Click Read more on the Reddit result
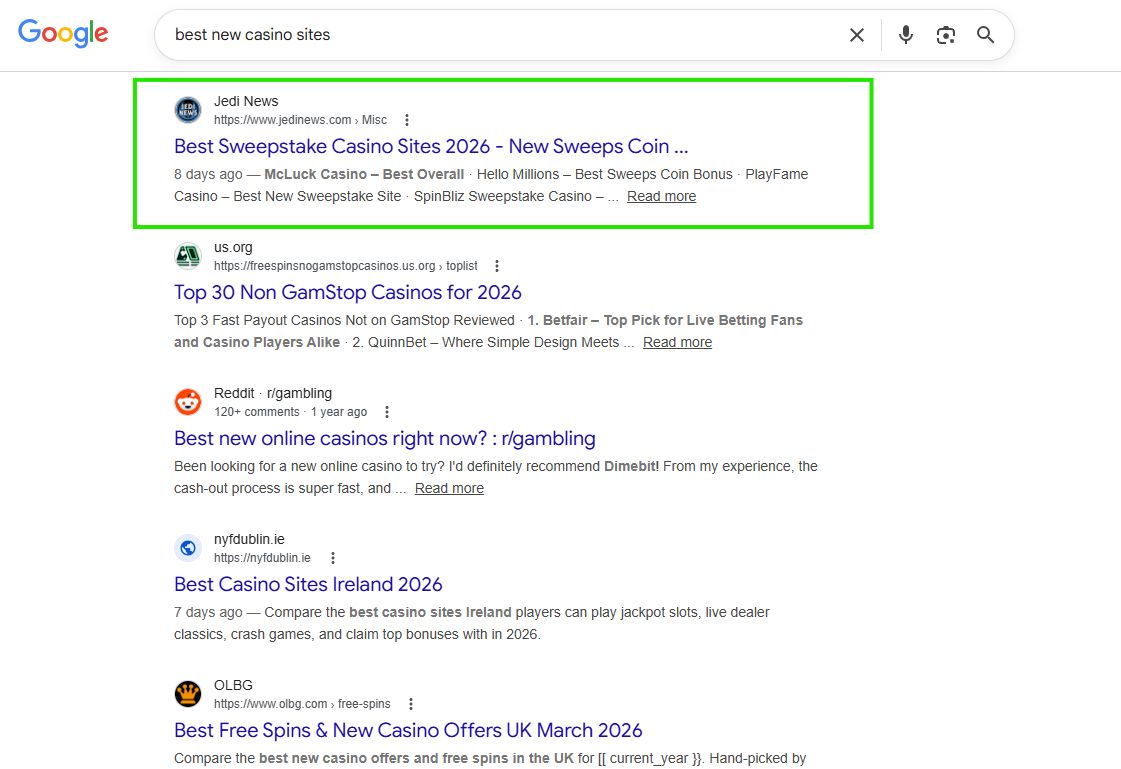Image resolution: width=1121 pixels, height=769 pixels. coord(449,488)
